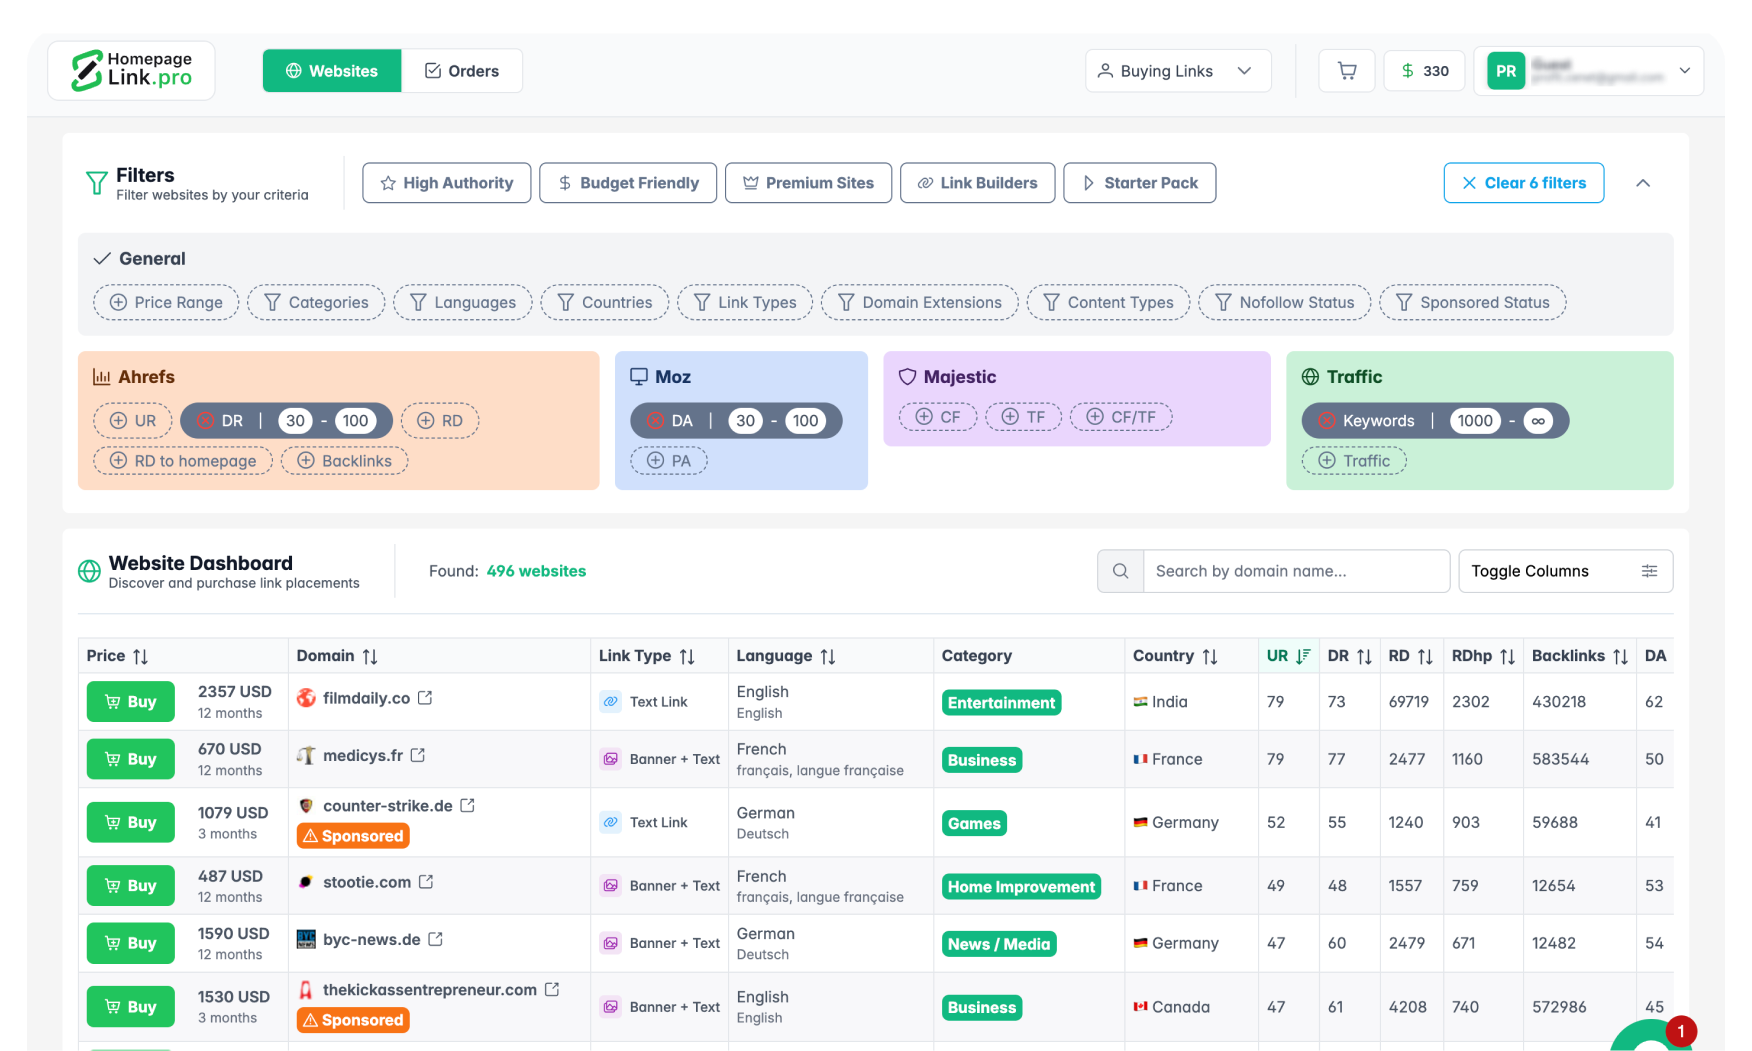Add the Backlinks filter

[x=345, y=461]
